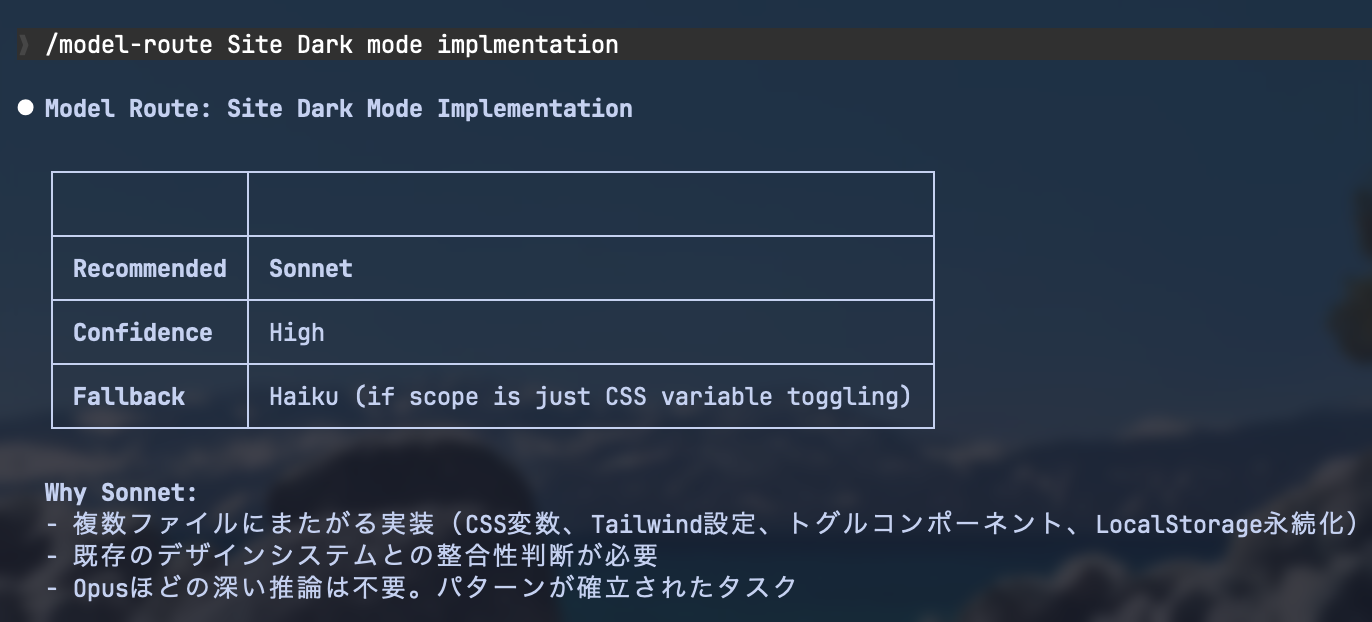
Task: Click the "Recommended" table cell
Action: coord(150,268)
